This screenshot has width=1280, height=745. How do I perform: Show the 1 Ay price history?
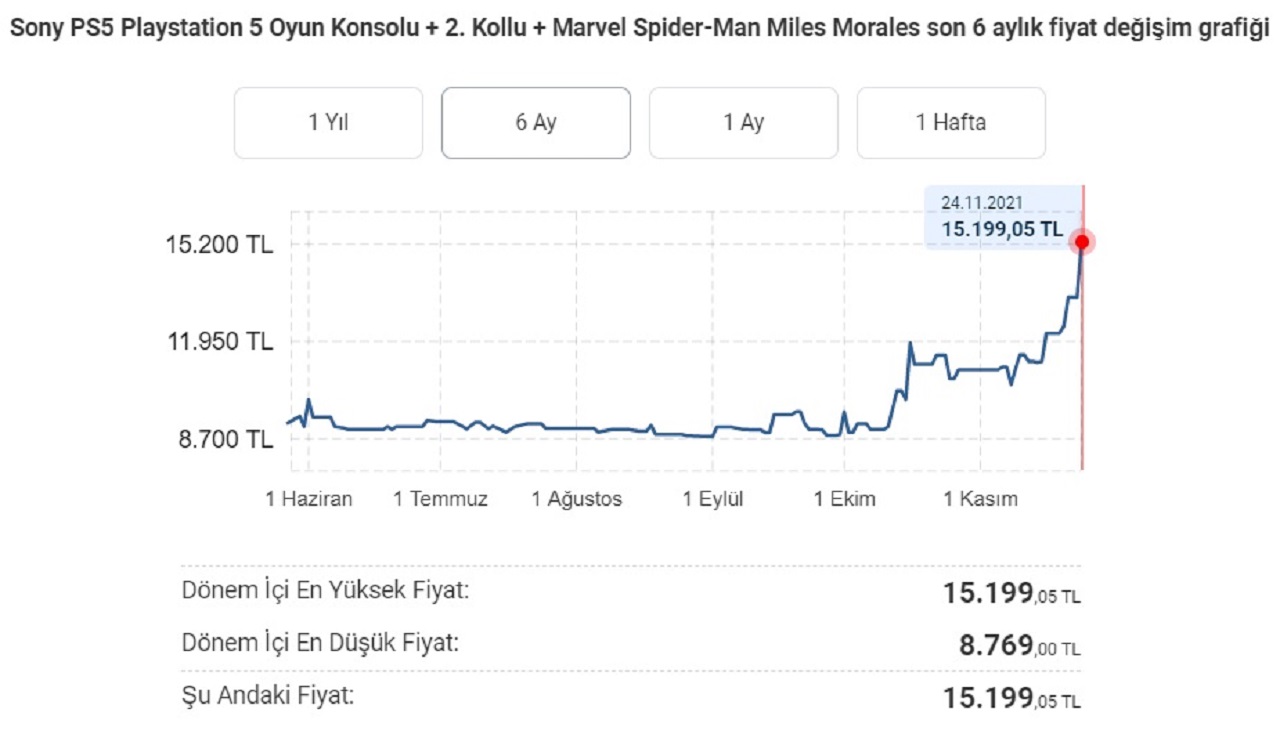click(743, 123)
